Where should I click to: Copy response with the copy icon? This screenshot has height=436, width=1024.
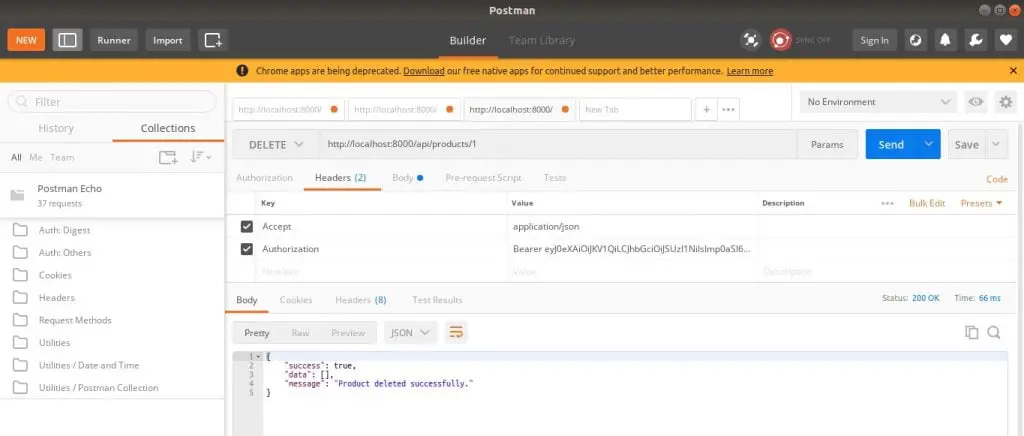[972, 332]
